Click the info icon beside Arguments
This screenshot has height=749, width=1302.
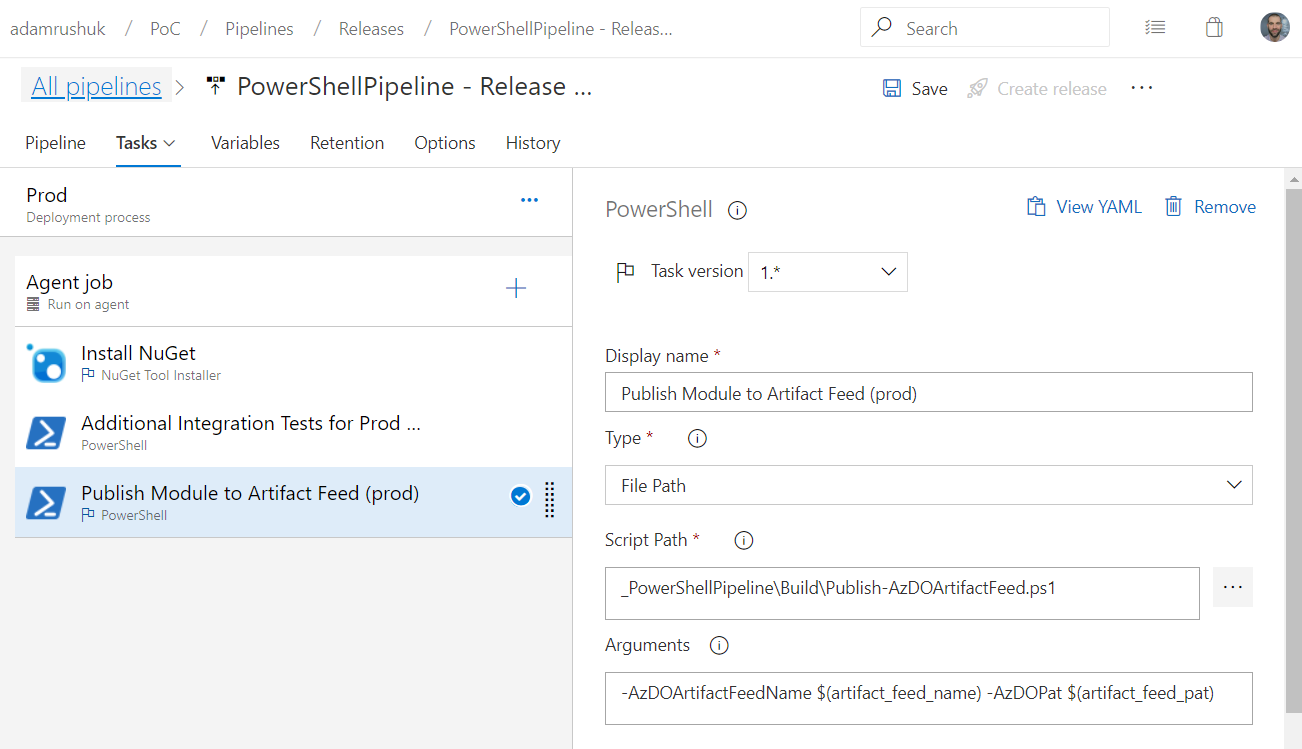click(719, 645)
